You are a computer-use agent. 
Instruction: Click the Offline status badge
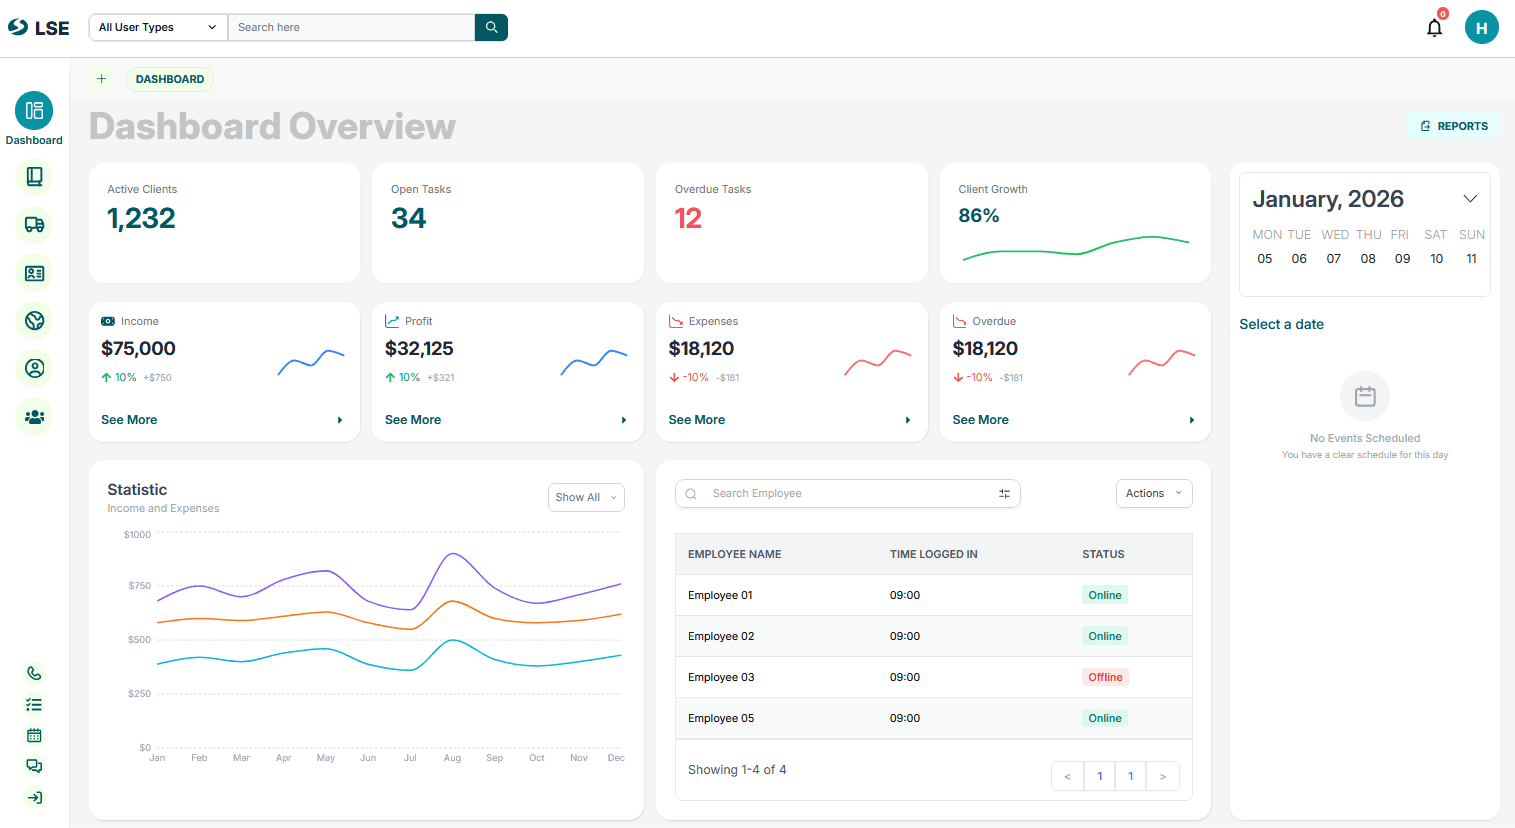[x=1105, y=677]
